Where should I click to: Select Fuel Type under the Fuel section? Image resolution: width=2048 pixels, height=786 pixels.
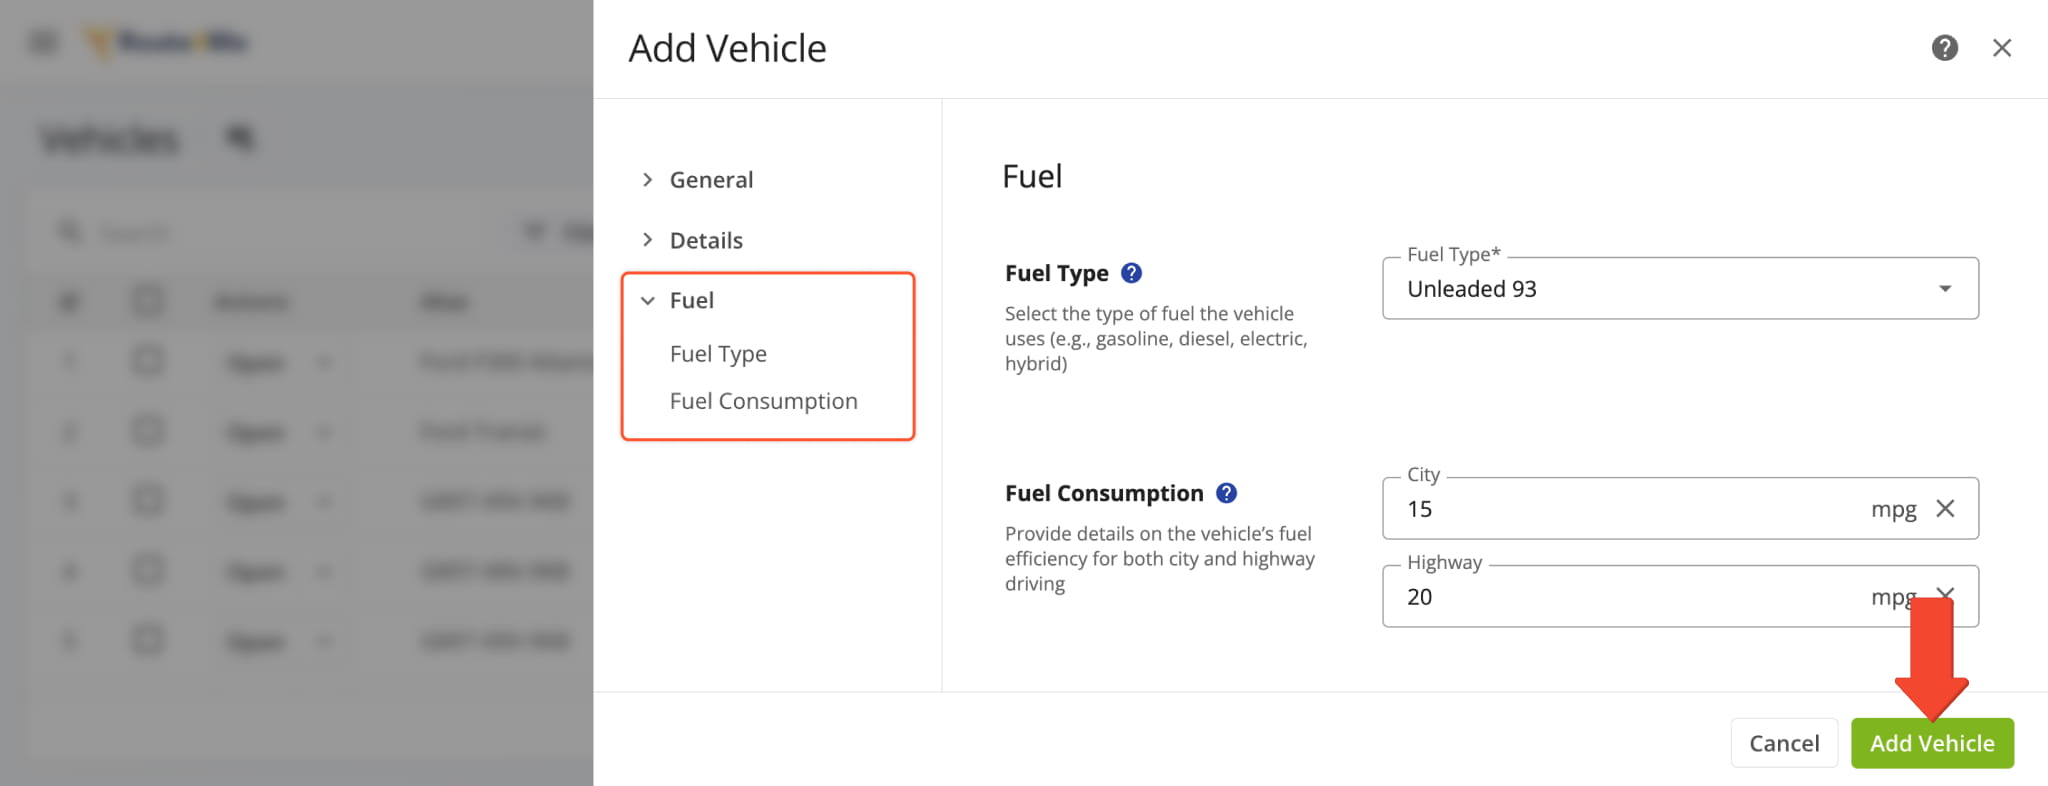(718, 353)
